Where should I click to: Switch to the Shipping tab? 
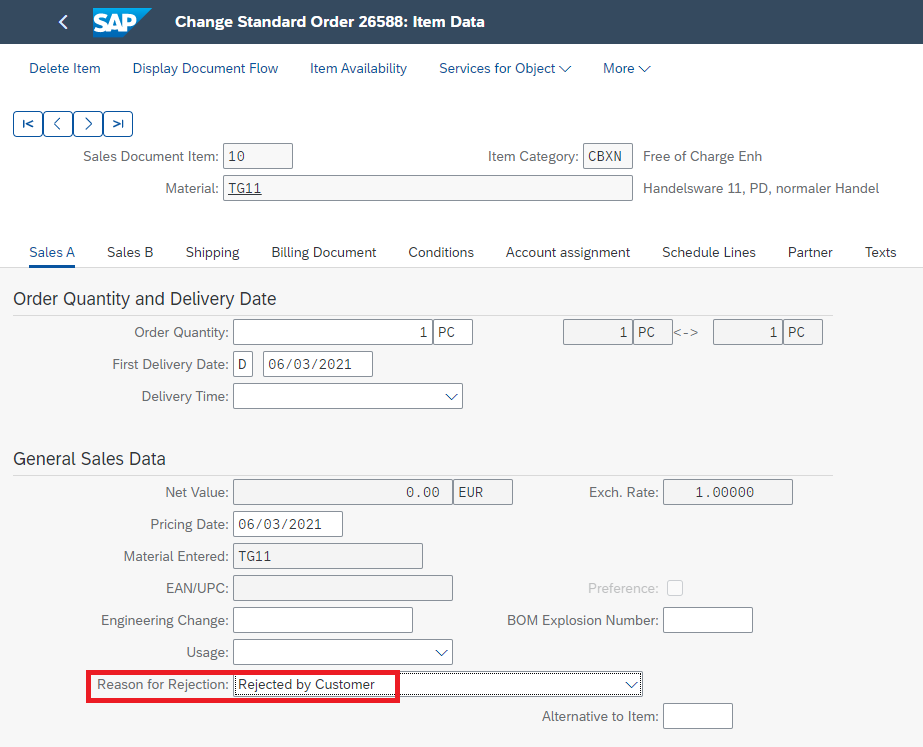pos(213,252)
